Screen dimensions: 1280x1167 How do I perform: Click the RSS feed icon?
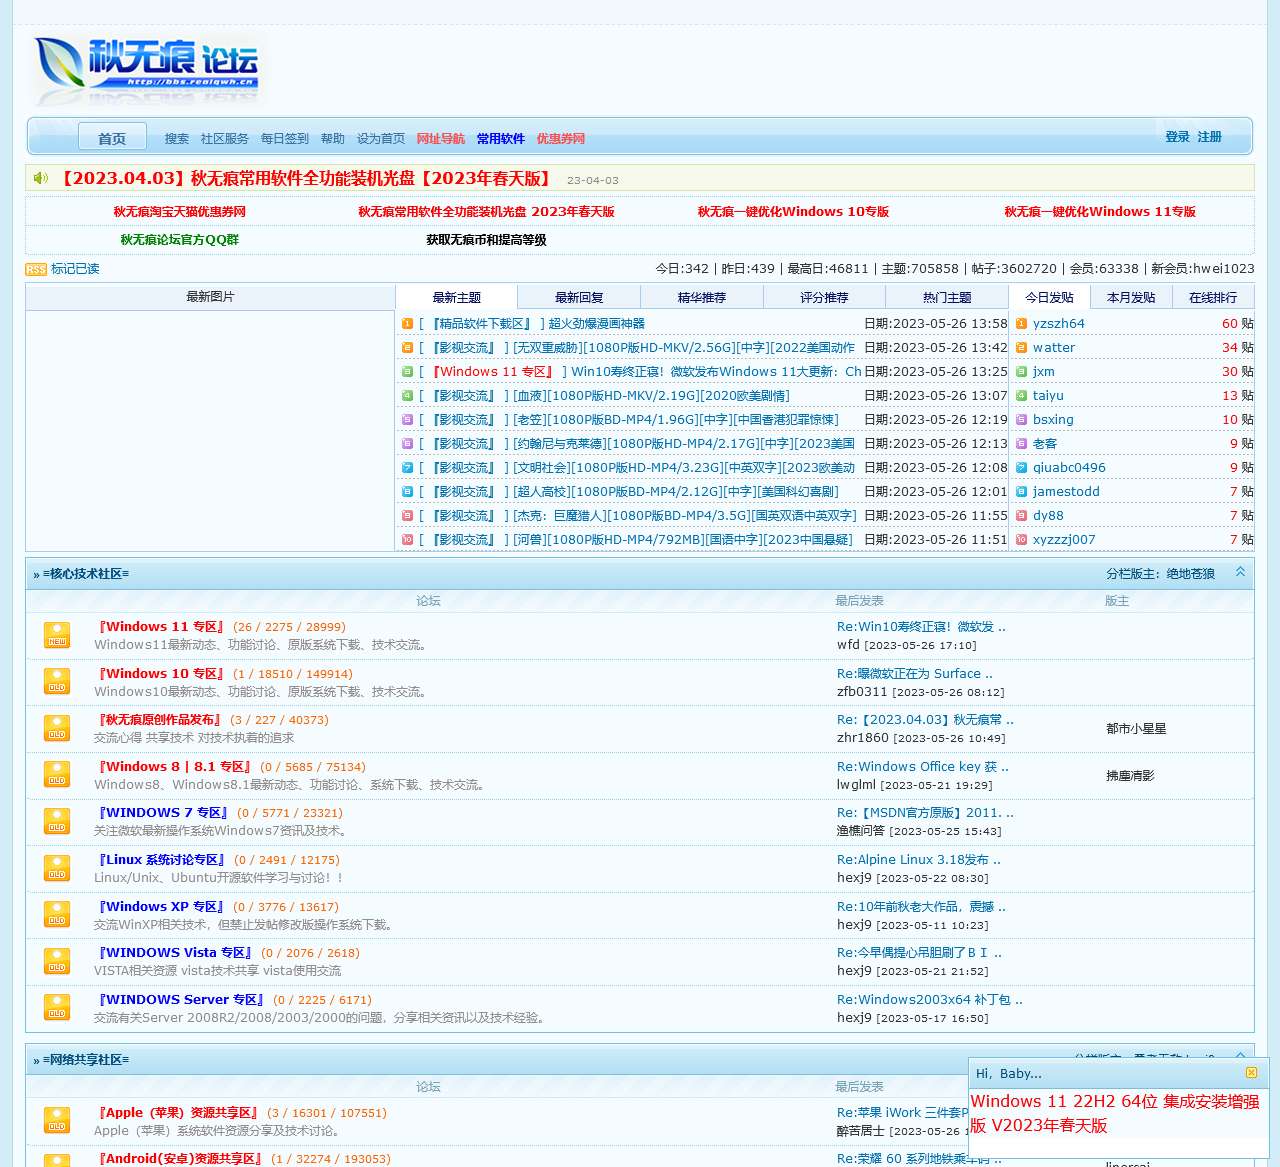point(36,269)
